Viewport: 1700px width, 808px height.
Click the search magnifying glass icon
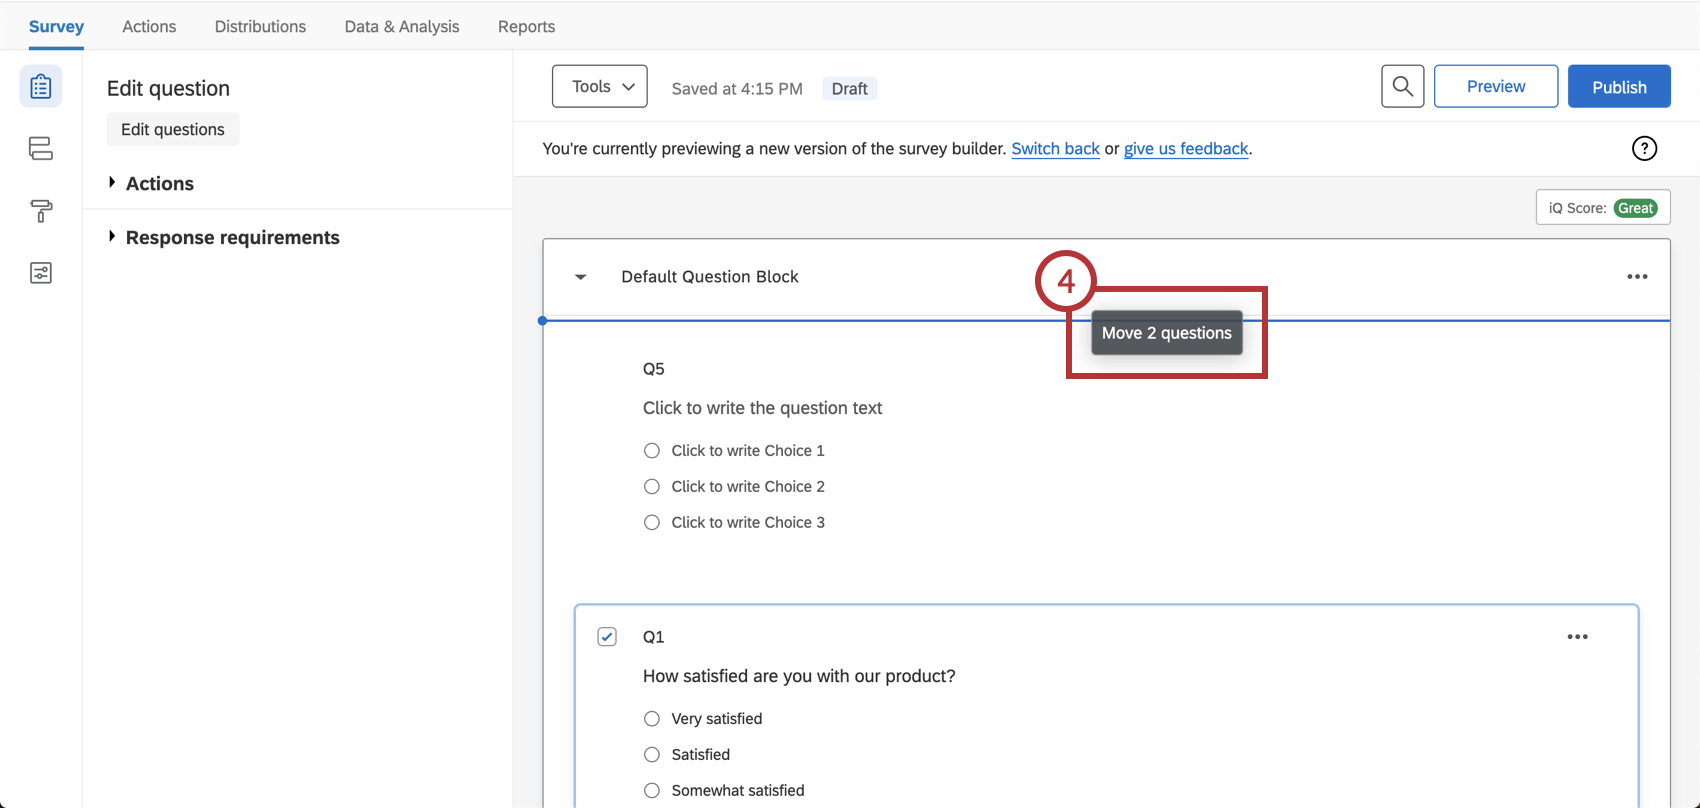click(1402, 87)
